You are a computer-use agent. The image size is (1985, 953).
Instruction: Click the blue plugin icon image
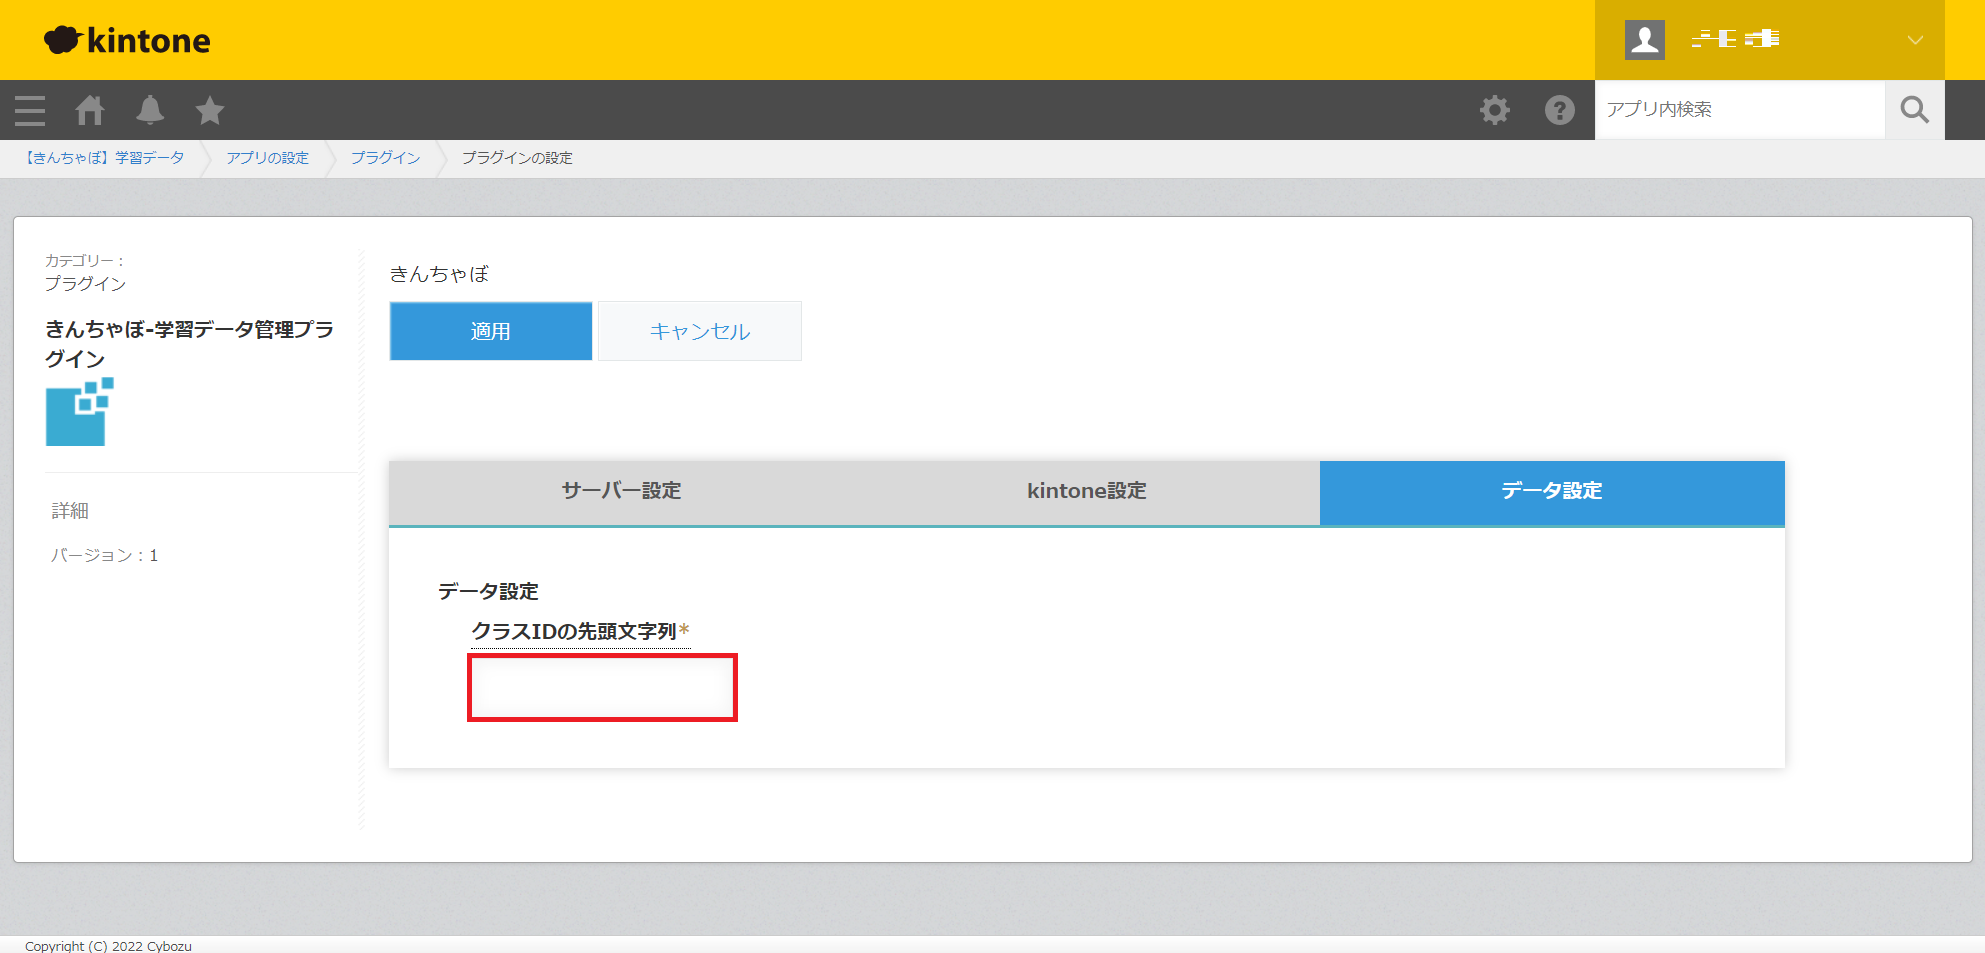pos(79,412)
